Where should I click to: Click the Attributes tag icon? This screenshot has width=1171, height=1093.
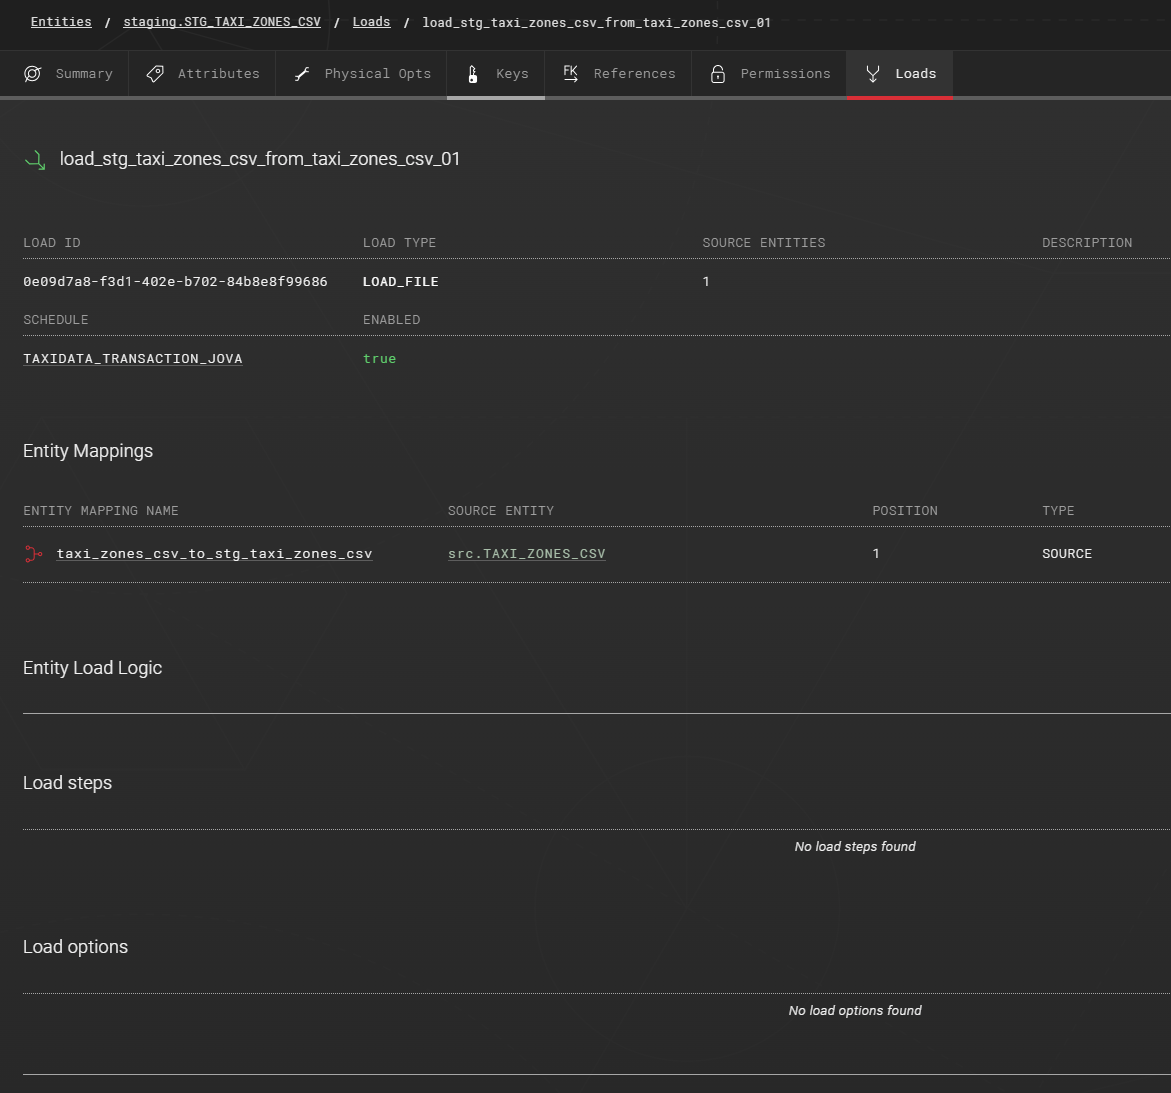(155, 74)
